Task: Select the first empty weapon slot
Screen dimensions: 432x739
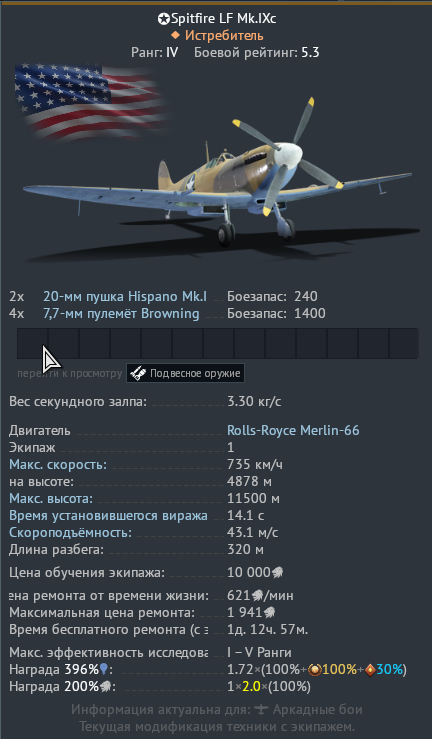Action: [x=33, y=344]
